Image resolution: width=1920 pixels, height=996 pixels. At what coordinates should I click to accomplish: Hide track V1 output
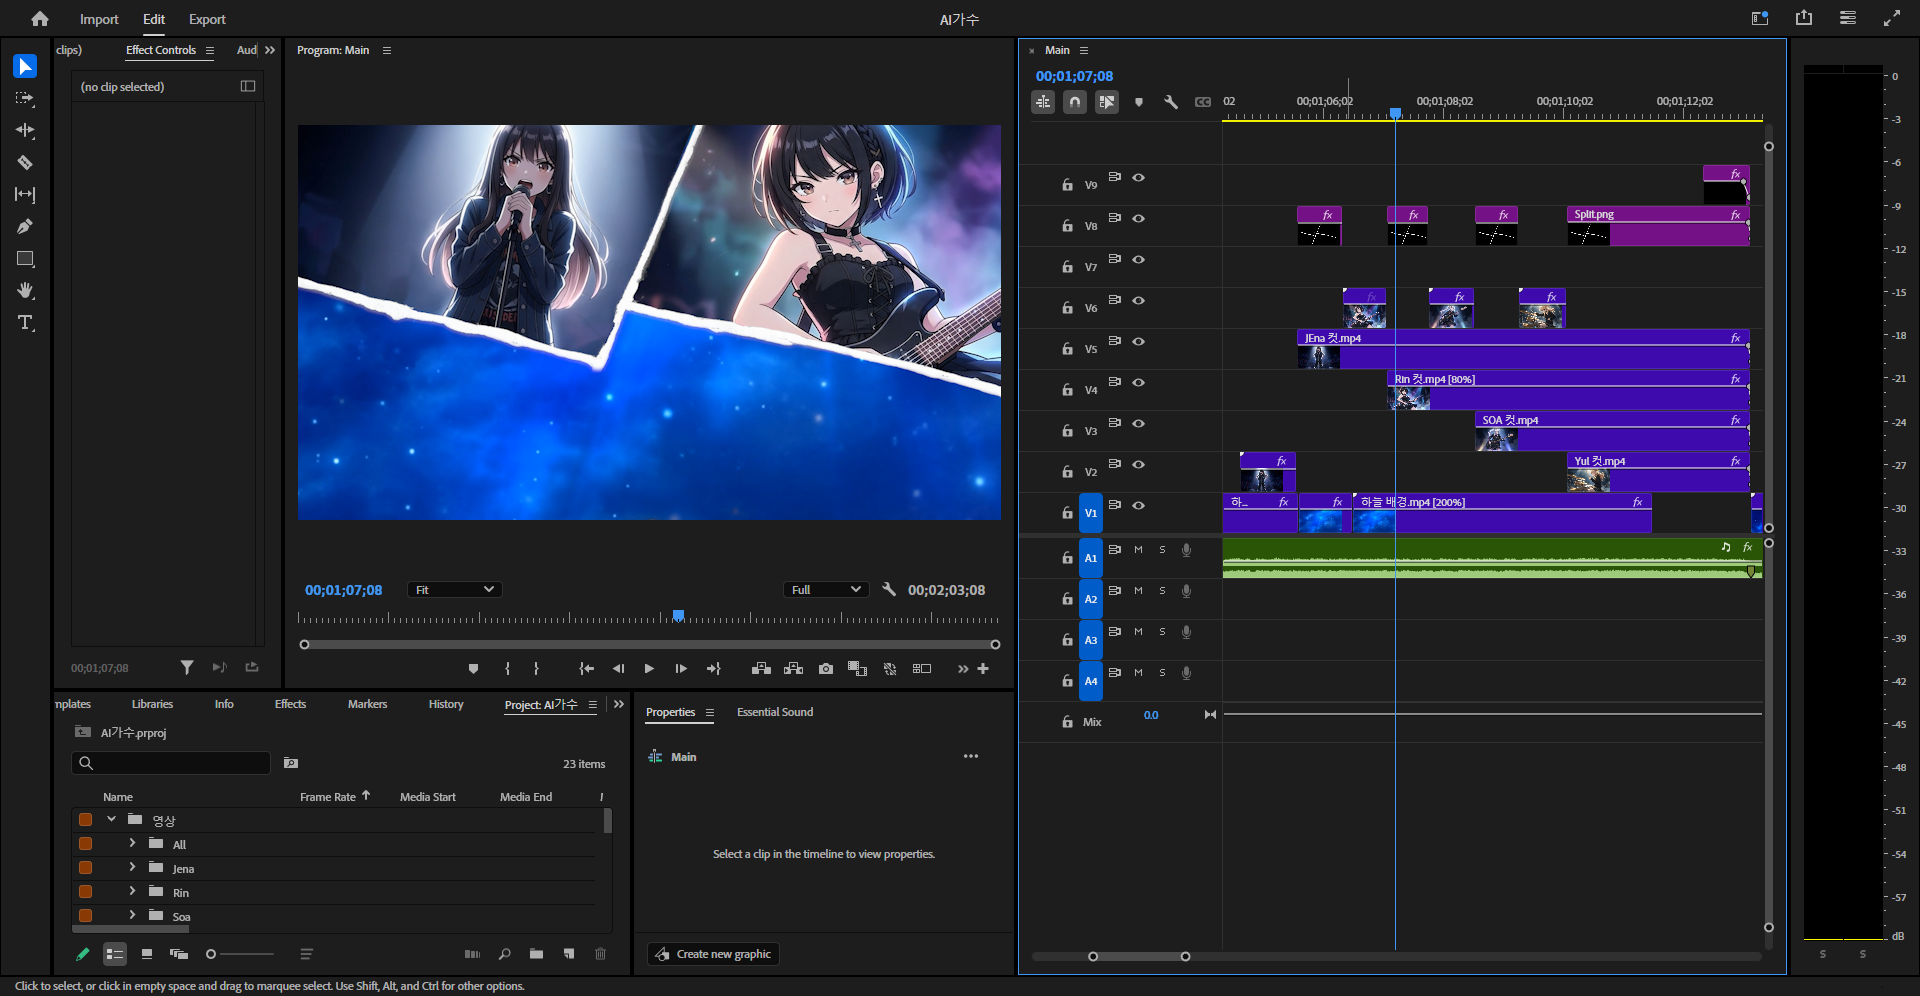(x=1138, y=505)
